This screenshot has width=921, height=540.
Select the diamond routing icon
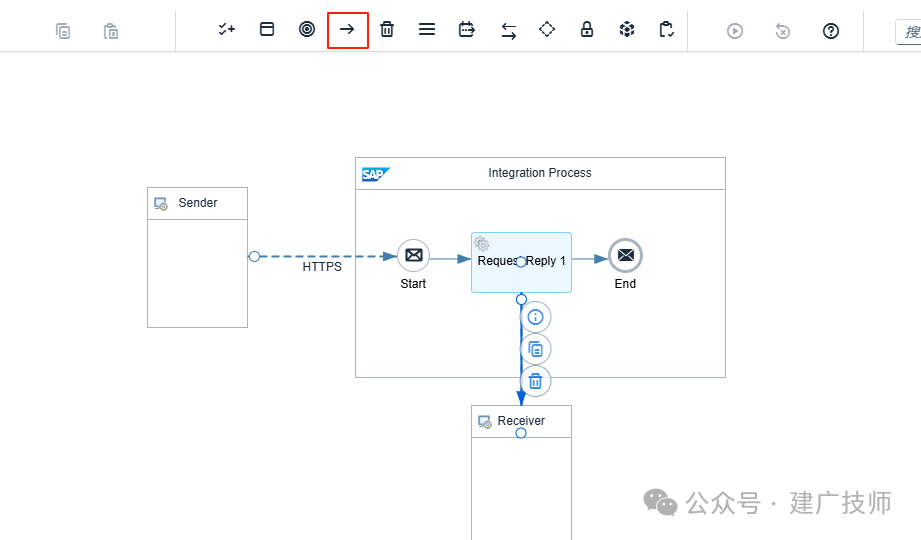(547, 29)
